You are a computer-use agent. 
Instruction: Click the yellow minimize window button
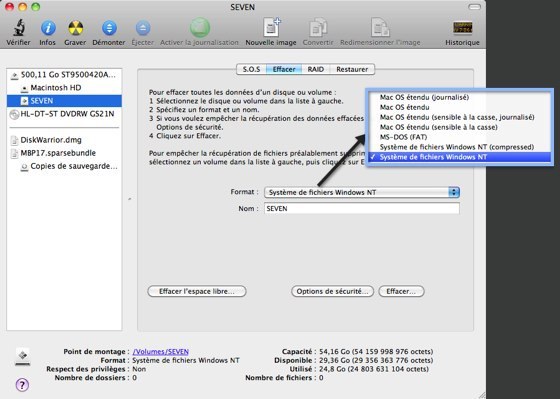click(22, 7)
